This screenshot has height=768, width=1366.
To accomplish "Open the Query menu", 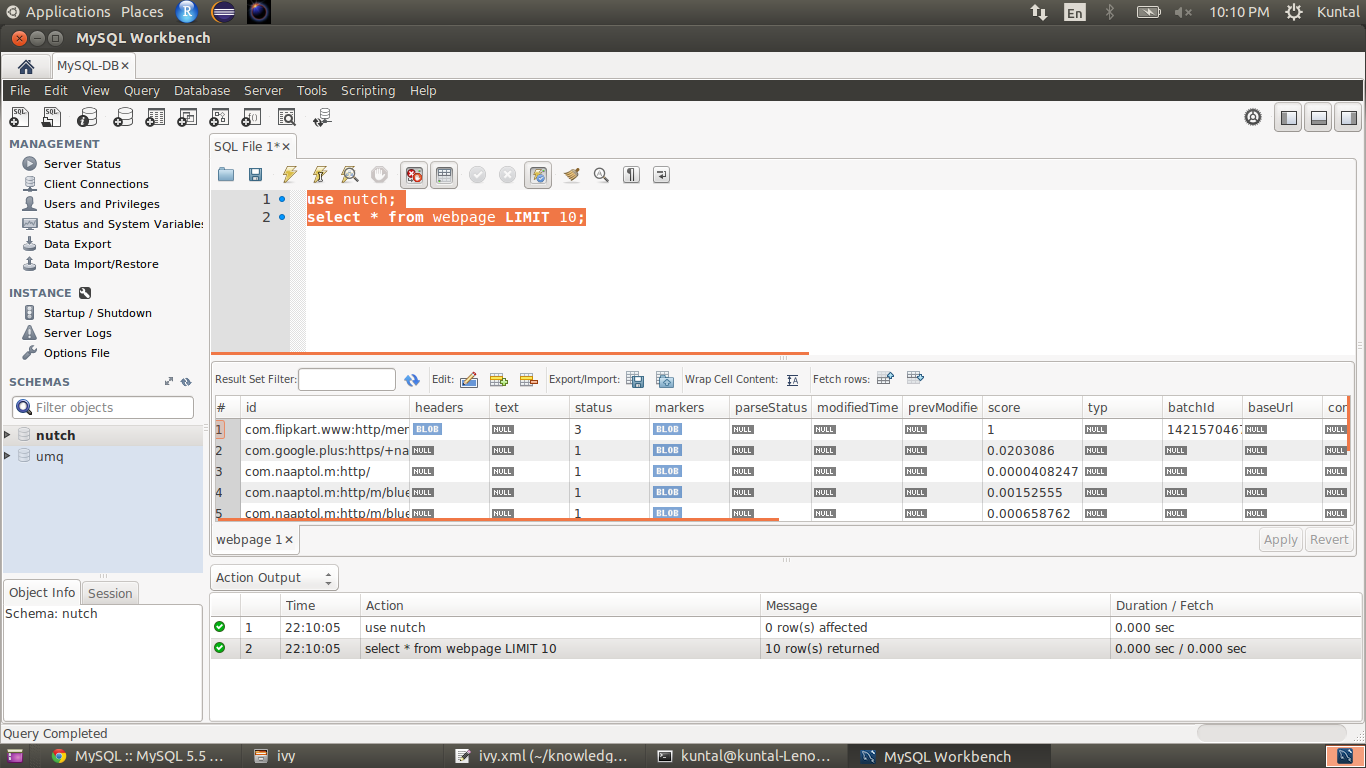I will [142, 90].
